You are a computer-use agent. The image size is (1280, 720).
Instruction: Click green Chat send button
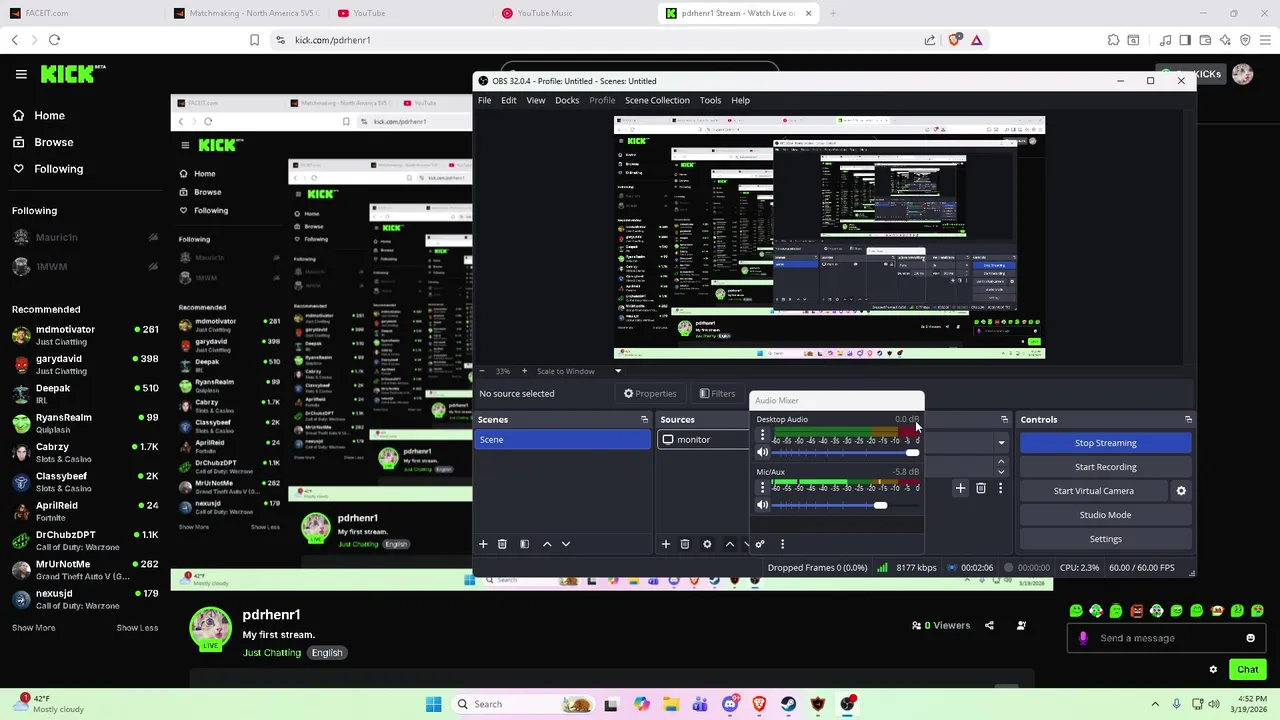(1247, 670)
